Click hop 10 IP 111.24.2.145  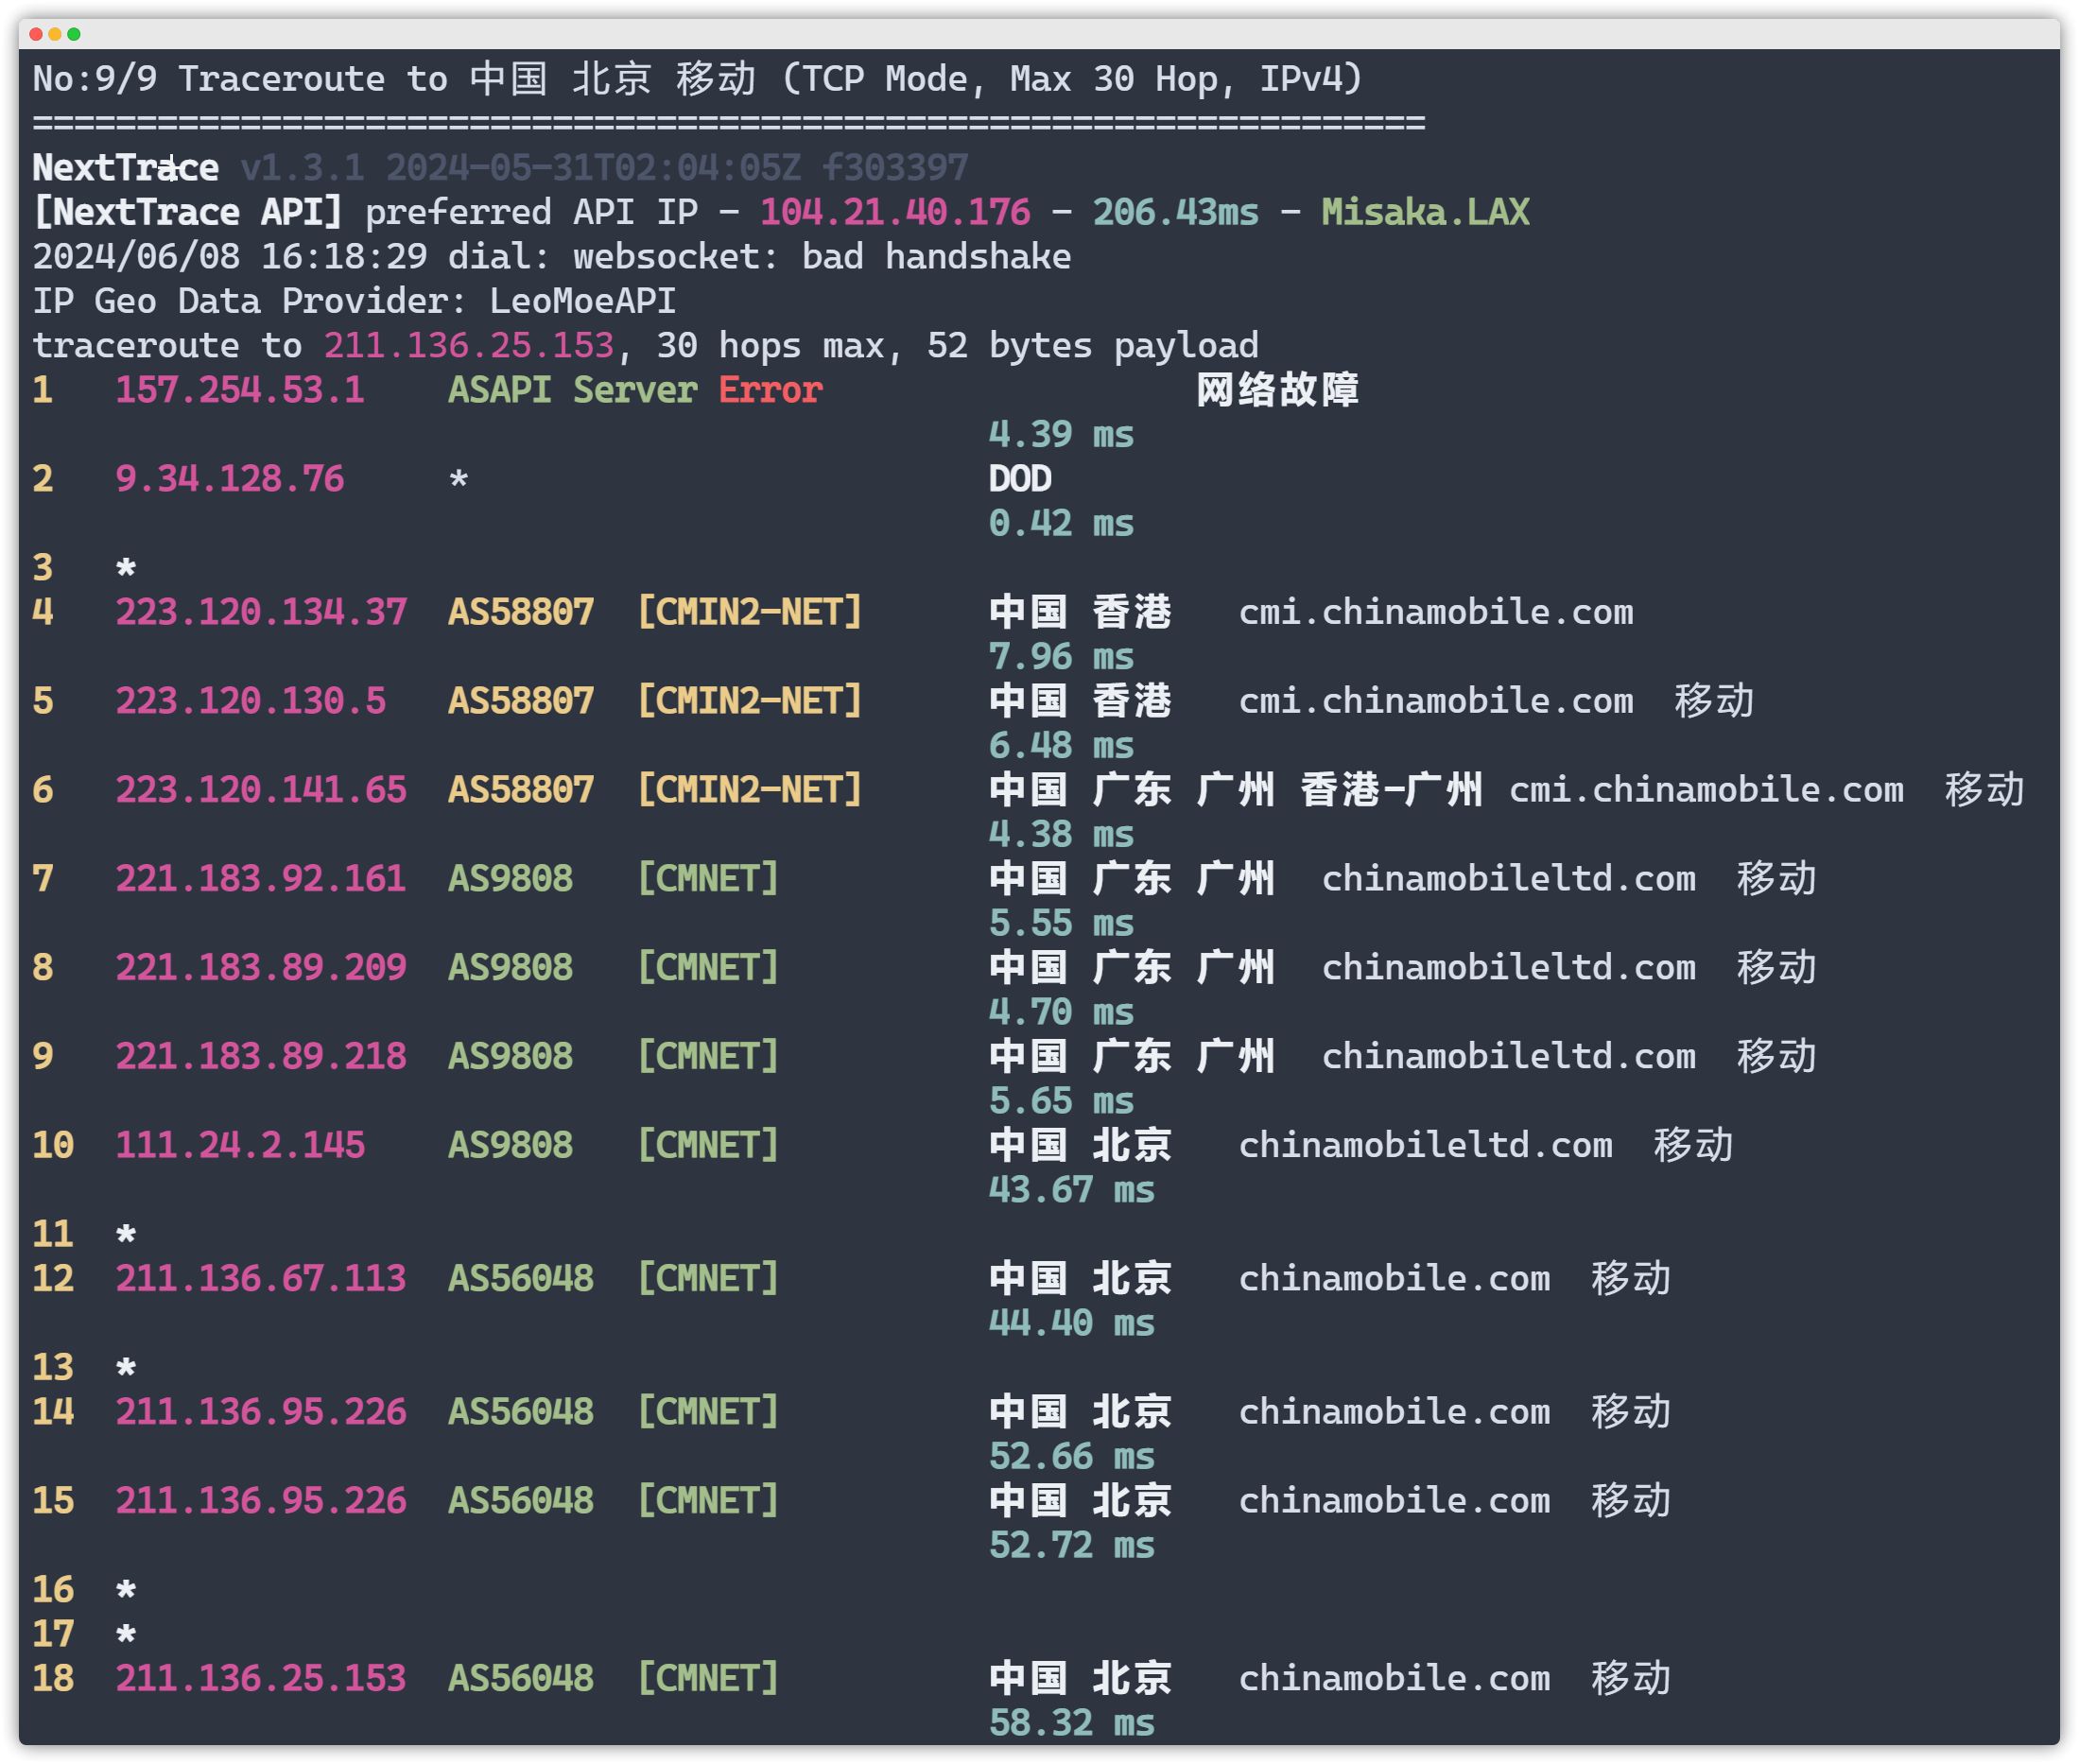[x=240, y=1145]
